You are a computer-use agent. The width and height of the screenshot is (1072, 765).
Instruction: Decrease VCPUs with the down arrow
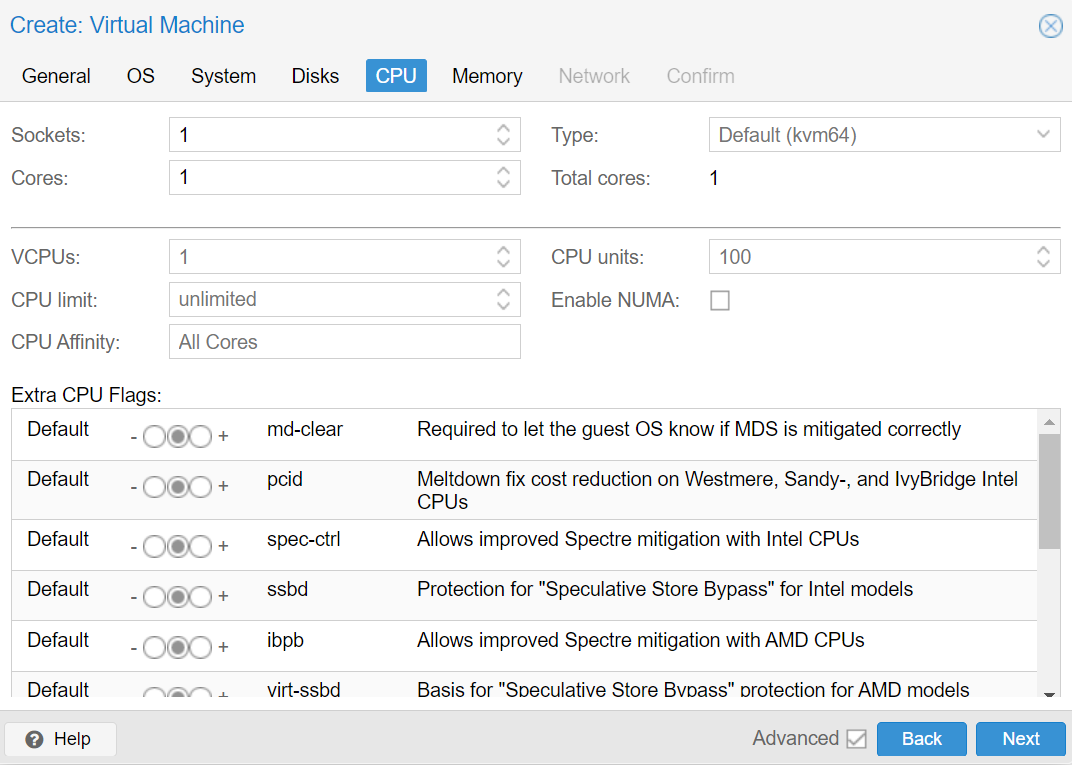pos(503,264)
